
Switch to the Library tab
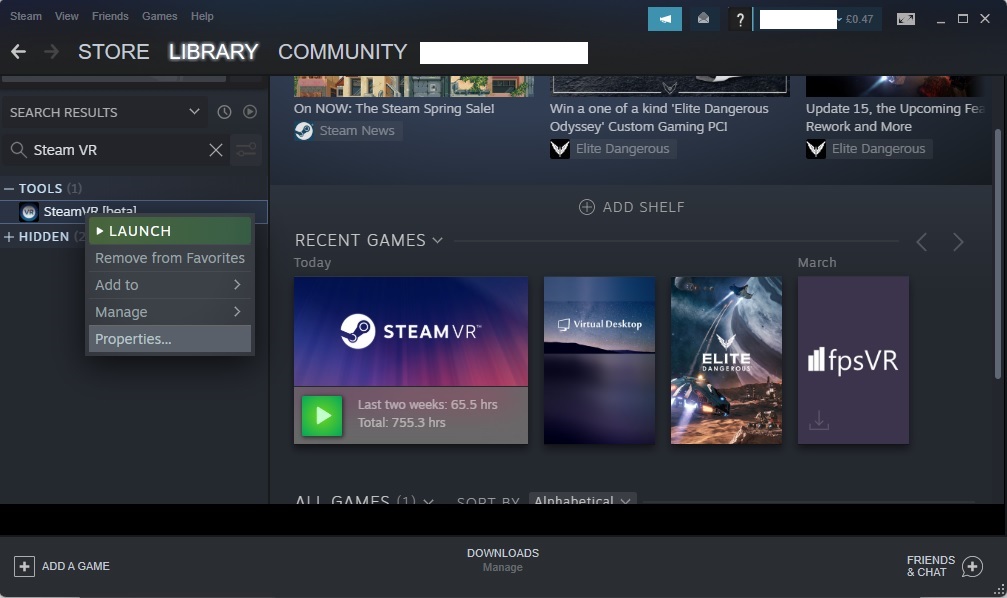click(x=213, y=52)
